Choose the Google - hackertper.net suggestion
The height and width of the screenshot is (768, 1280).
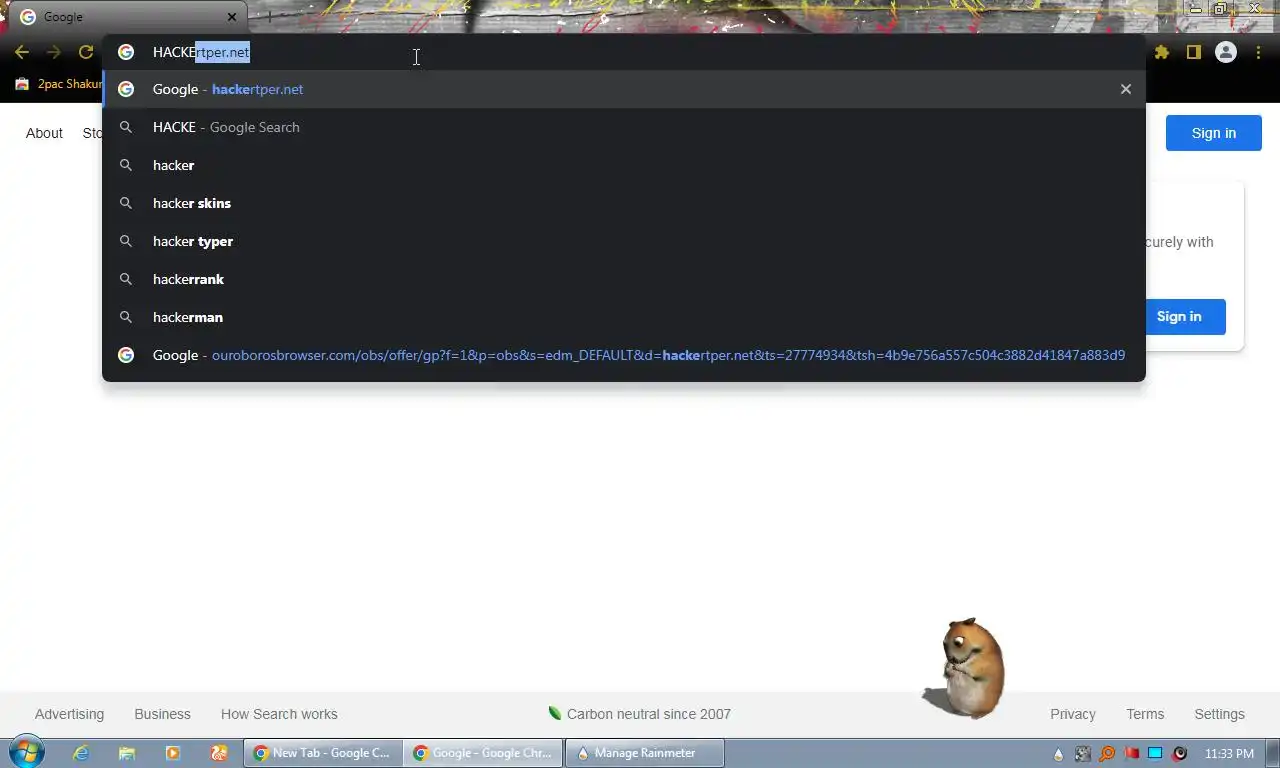[x=624, y=89]
